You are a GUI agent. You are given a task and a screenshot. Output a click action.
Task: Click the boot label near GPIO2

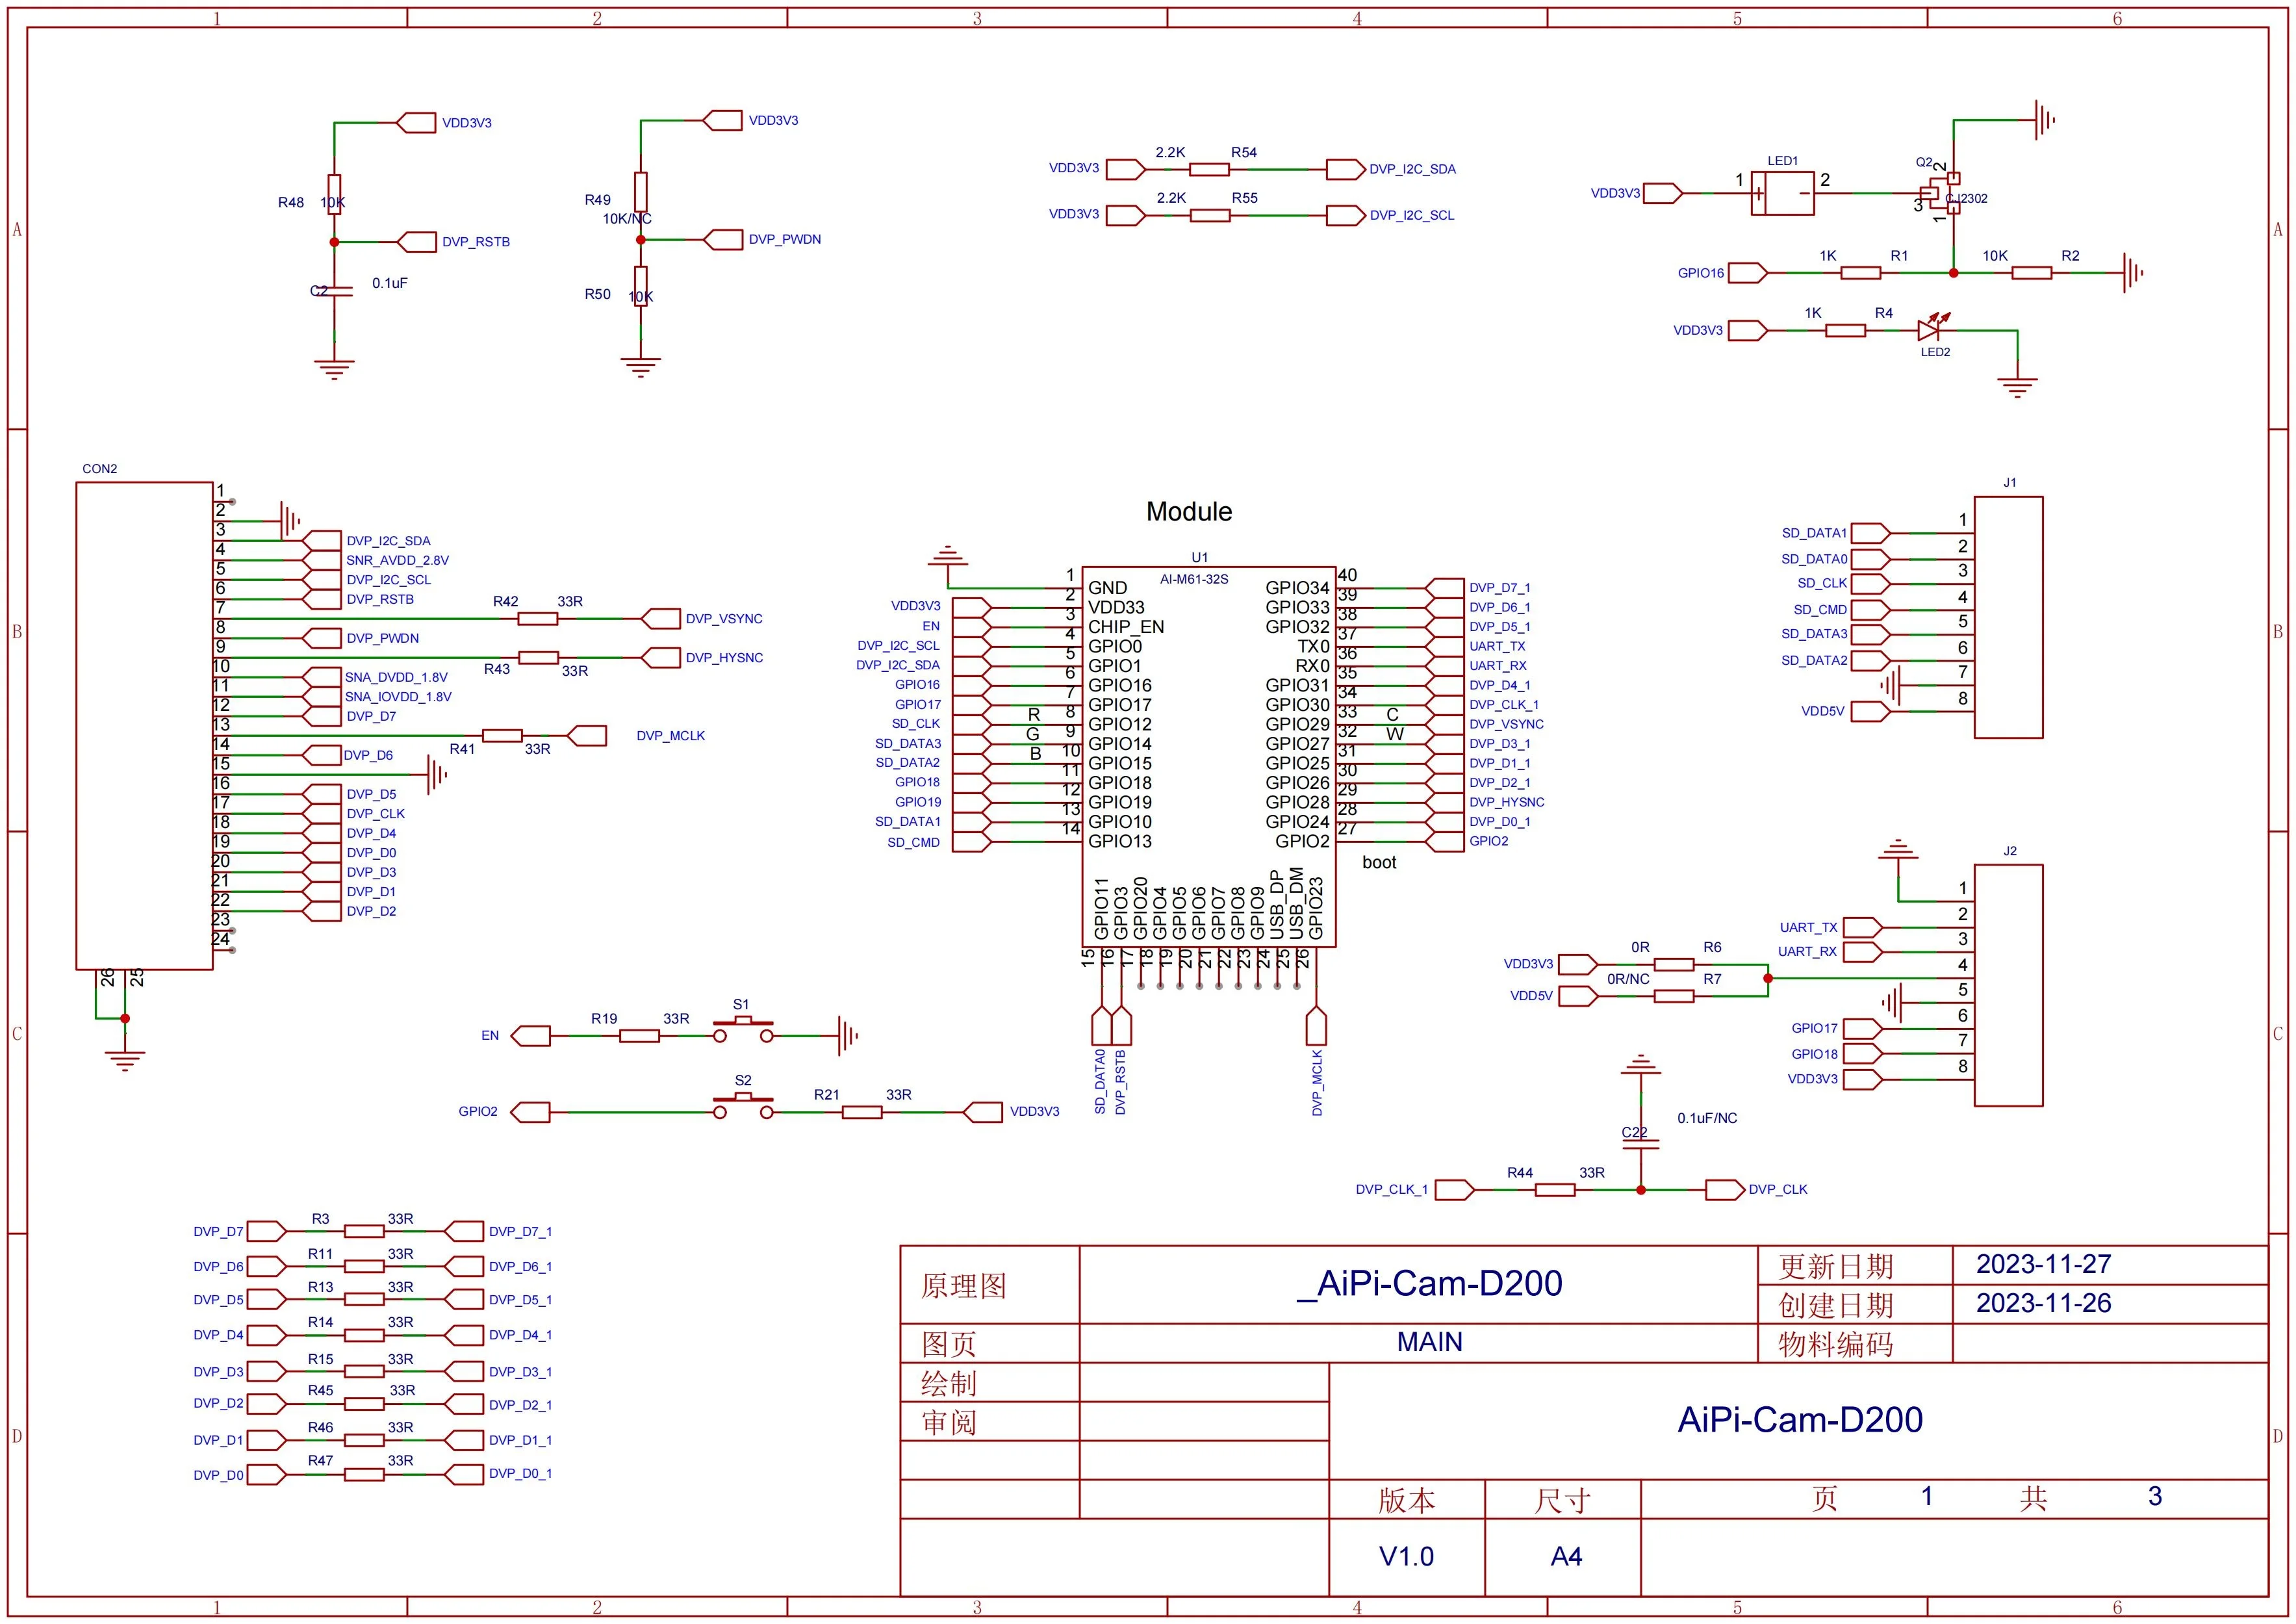pyautogui.click(x=1379, y=862)
